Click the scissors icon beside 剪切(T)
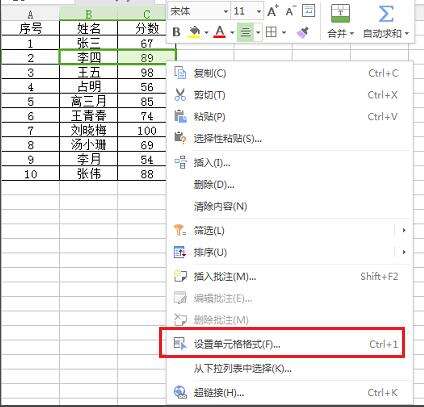 tap(180, 95)
